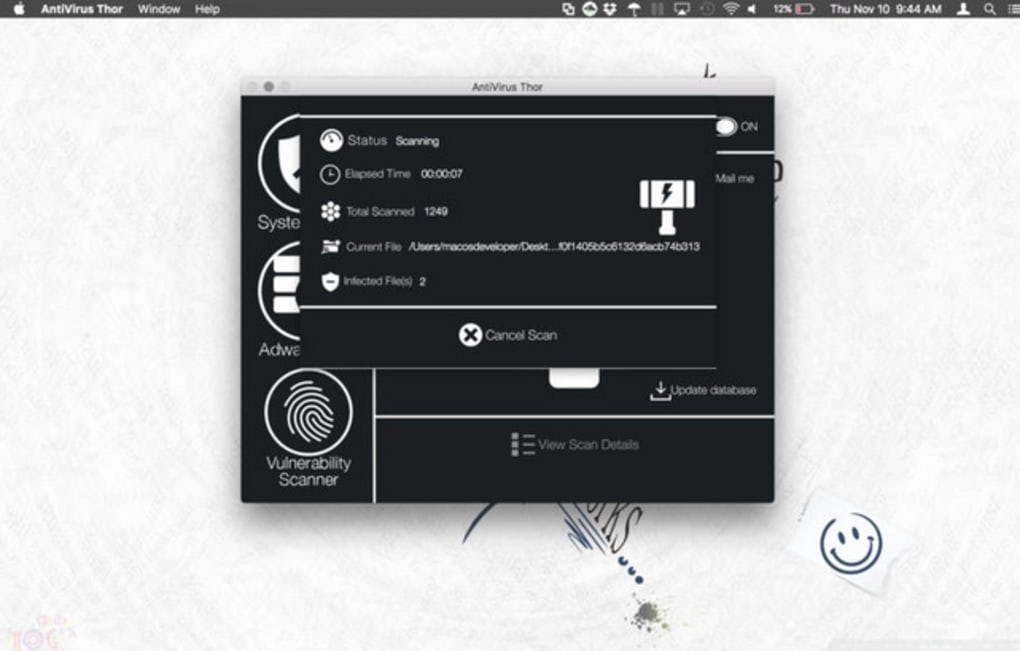Screen dimensions: 1020x651
Task: Click the user account icon in menu bar
Action: [x=963, y=9]
